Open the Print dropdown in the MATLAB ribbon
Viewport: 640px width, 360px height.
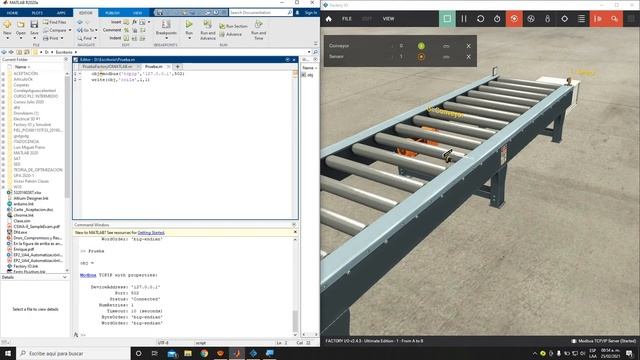[x=53, y=38]
